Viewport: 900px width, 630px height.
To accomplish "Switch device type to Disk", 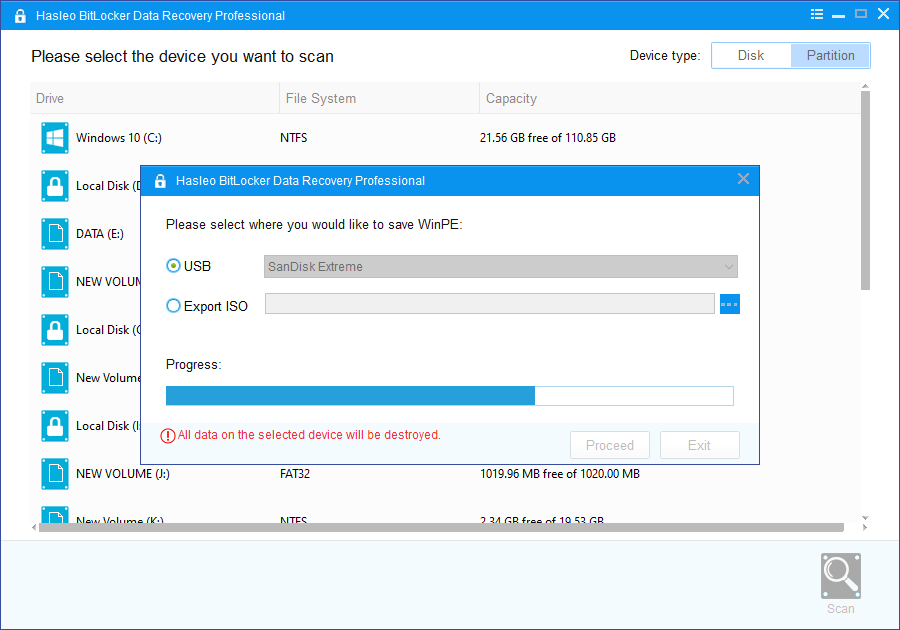I will [751, 56].
